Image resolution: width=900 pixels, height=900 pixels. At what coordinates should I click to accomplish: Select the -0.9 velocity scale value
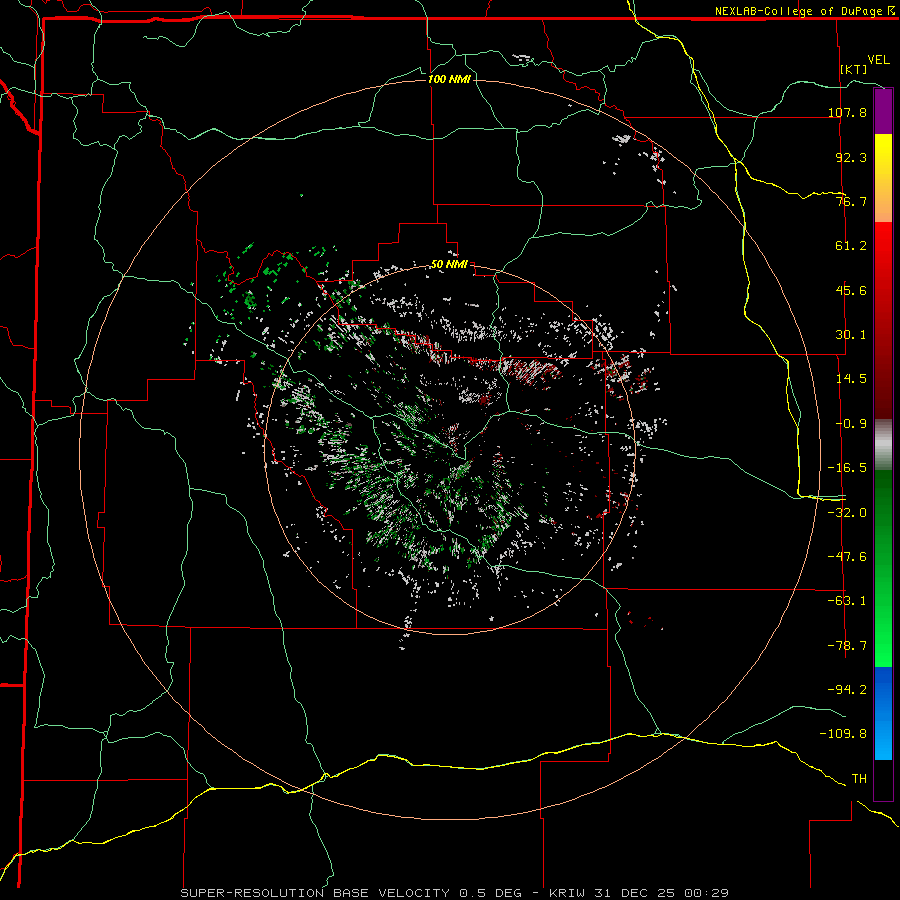pyautogui.click(x=851, y=424)
